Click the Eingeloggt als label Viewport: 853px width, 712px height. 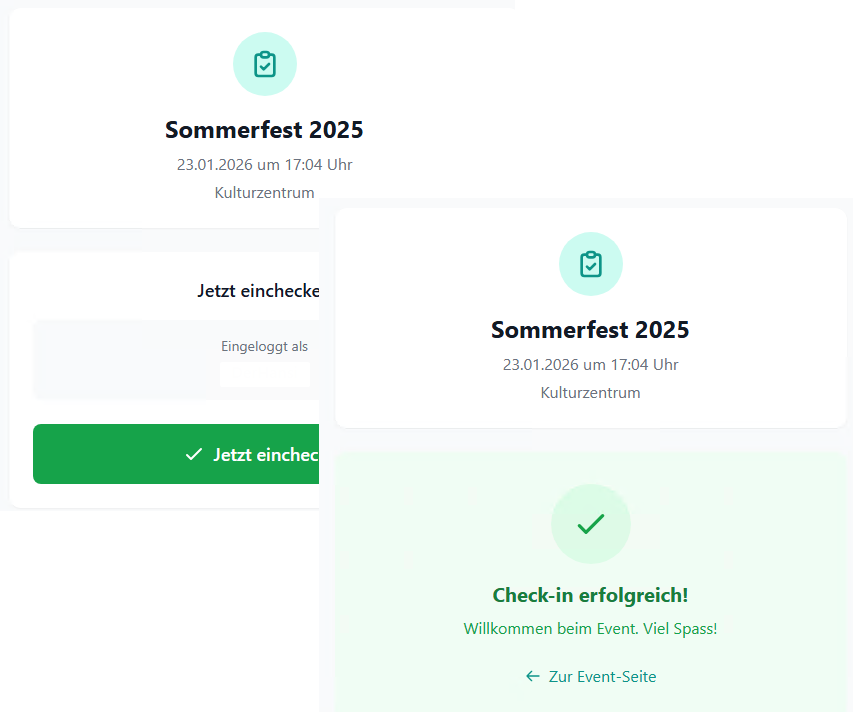[264, 347]
